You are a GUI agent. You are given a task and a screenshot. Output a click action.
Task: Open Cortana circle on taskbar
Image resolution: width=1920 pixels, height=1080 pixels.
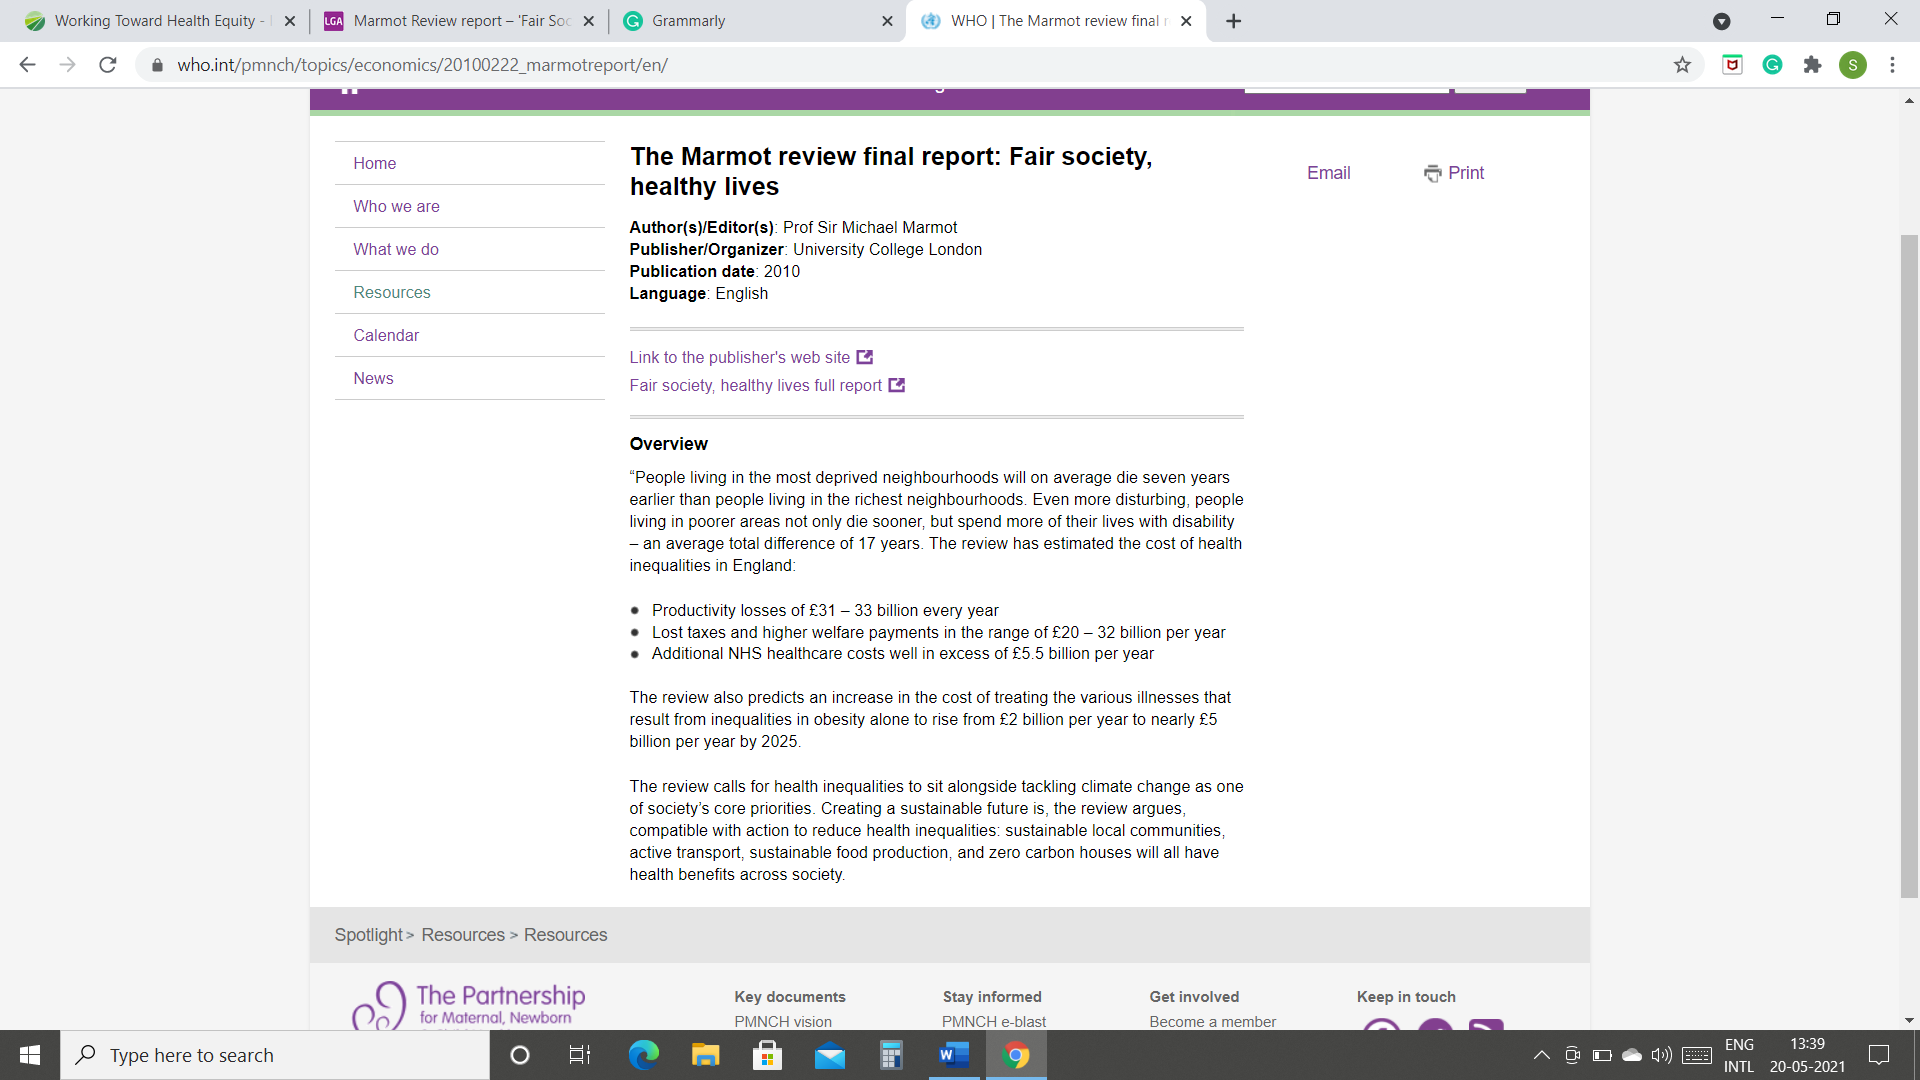point(519,1055)
